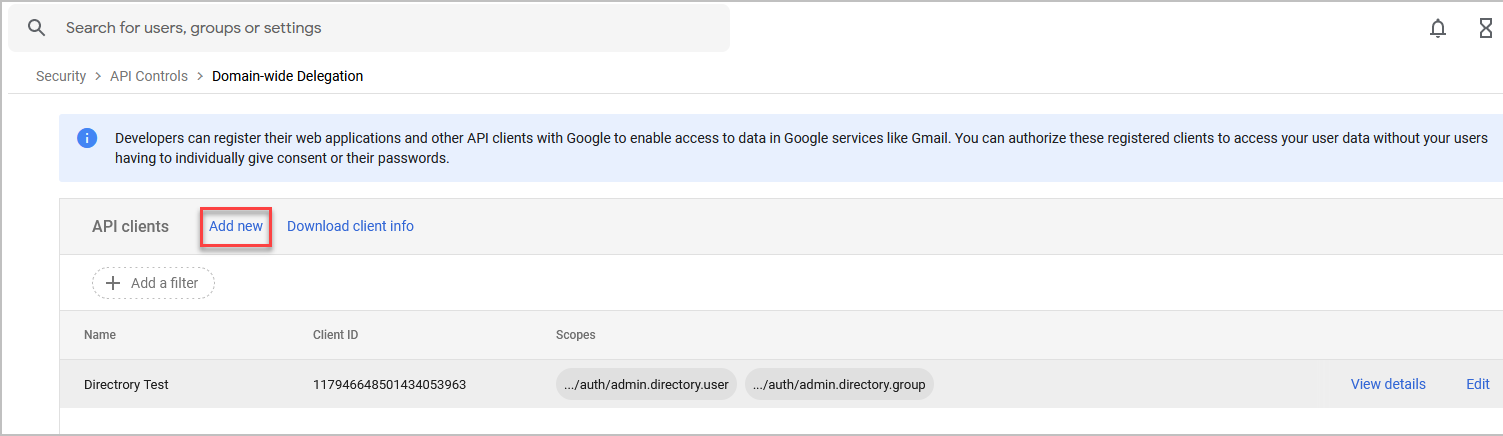Open the hourglass tasks icon

1486,28
